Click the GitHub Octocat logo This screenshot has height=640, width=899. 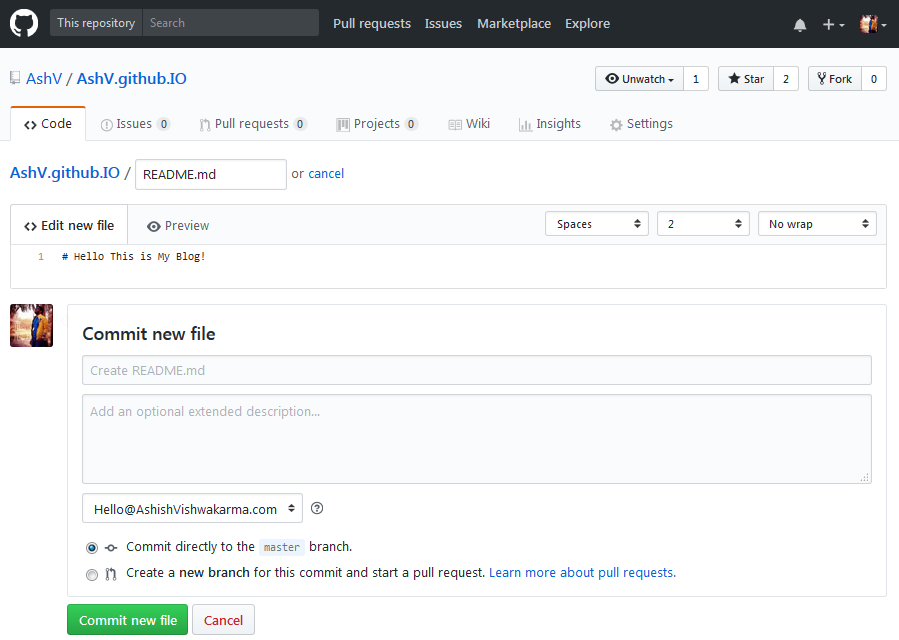[x=24, y=23]
